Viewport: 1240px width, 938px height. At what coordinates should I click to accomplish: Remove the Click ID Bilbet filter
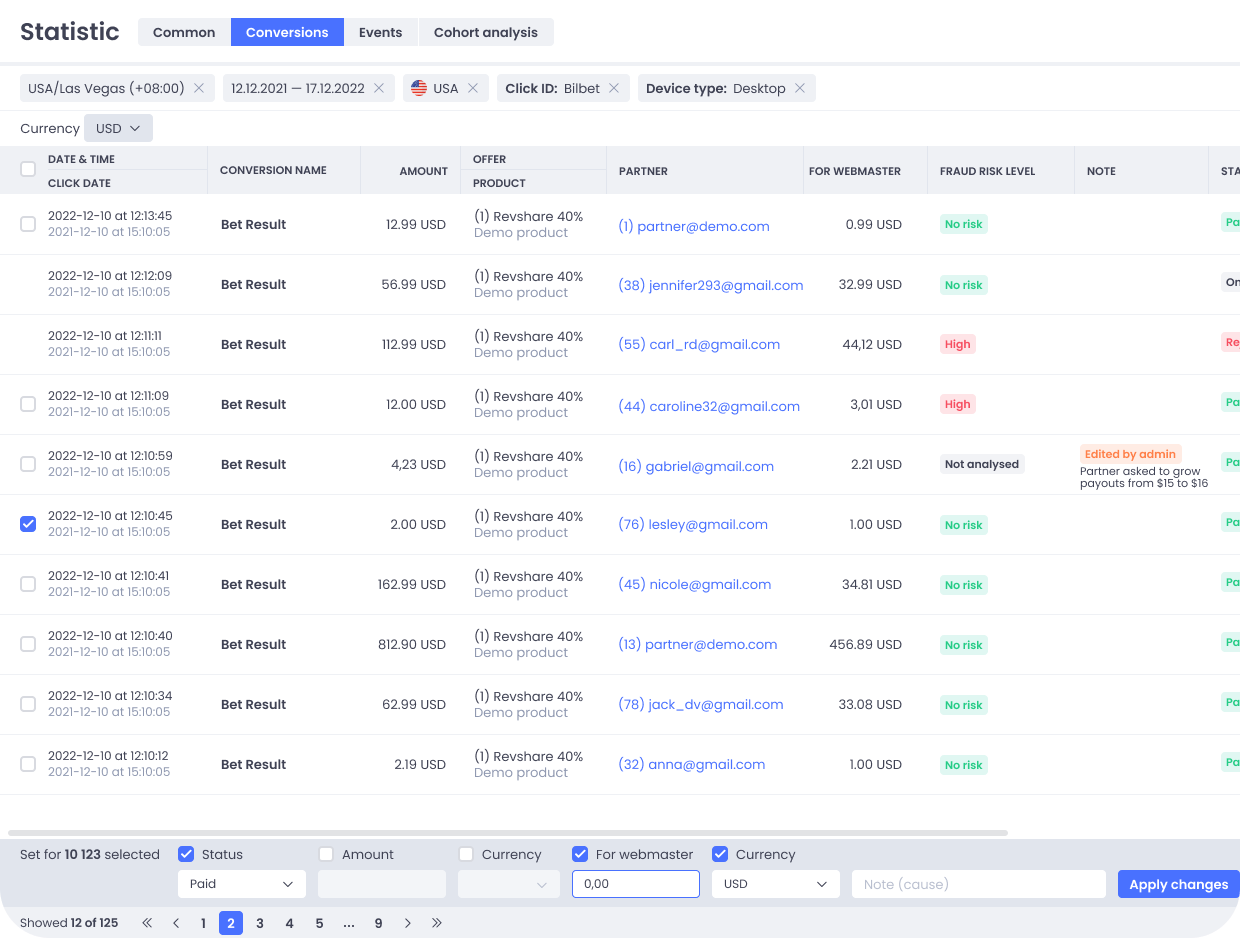pyautogui.click(x=614, y=88)
